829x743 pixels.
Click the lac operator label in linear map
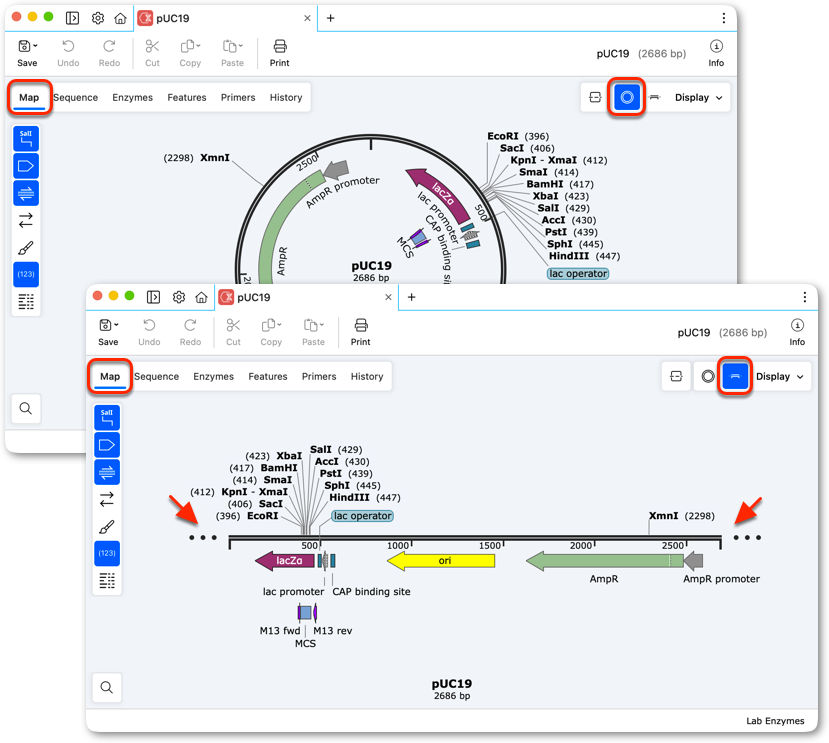click(x=363, y=516)
